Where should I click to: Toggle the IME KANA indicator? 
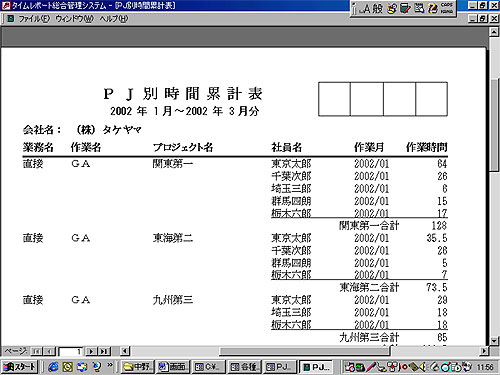[x=447, y=11]
